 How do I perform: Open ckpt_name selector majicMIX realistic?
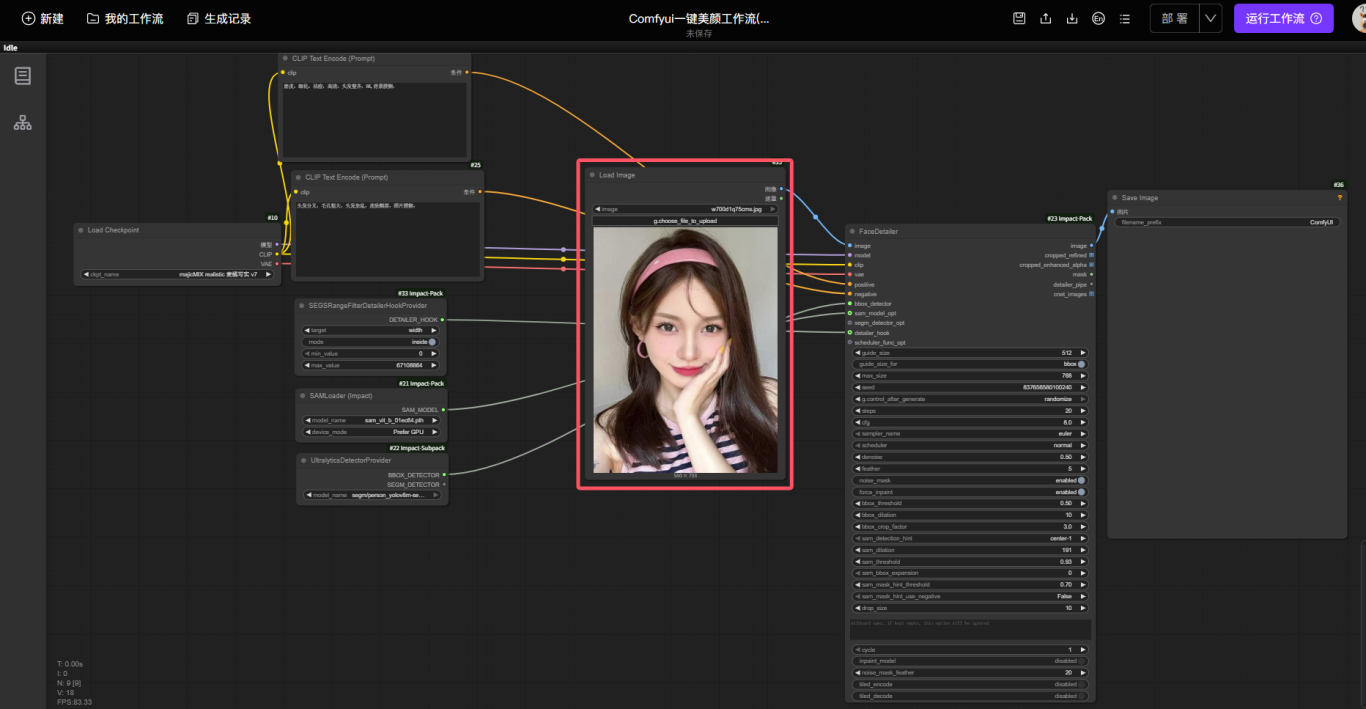point(177,274)
